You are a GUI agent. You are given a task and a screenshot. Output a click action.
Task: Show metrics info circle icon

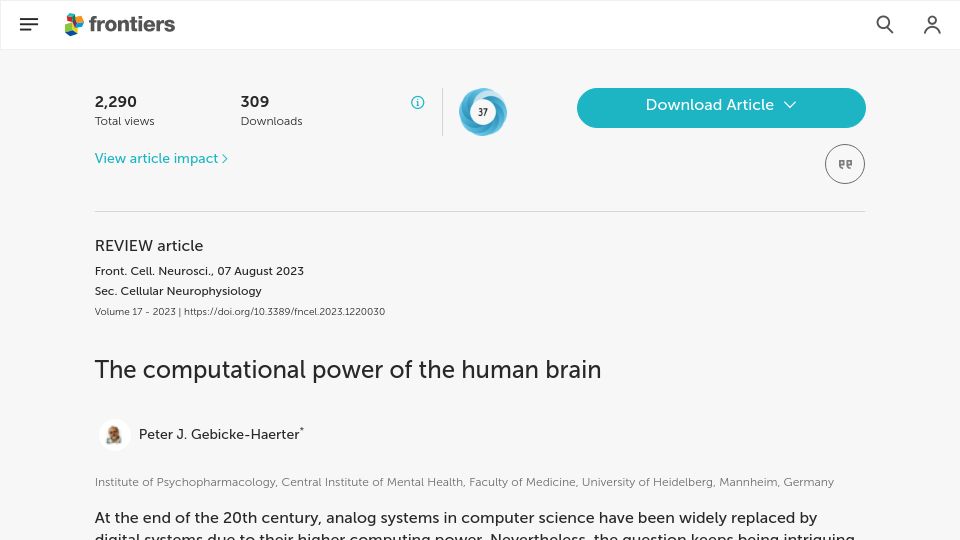point(418,102)
